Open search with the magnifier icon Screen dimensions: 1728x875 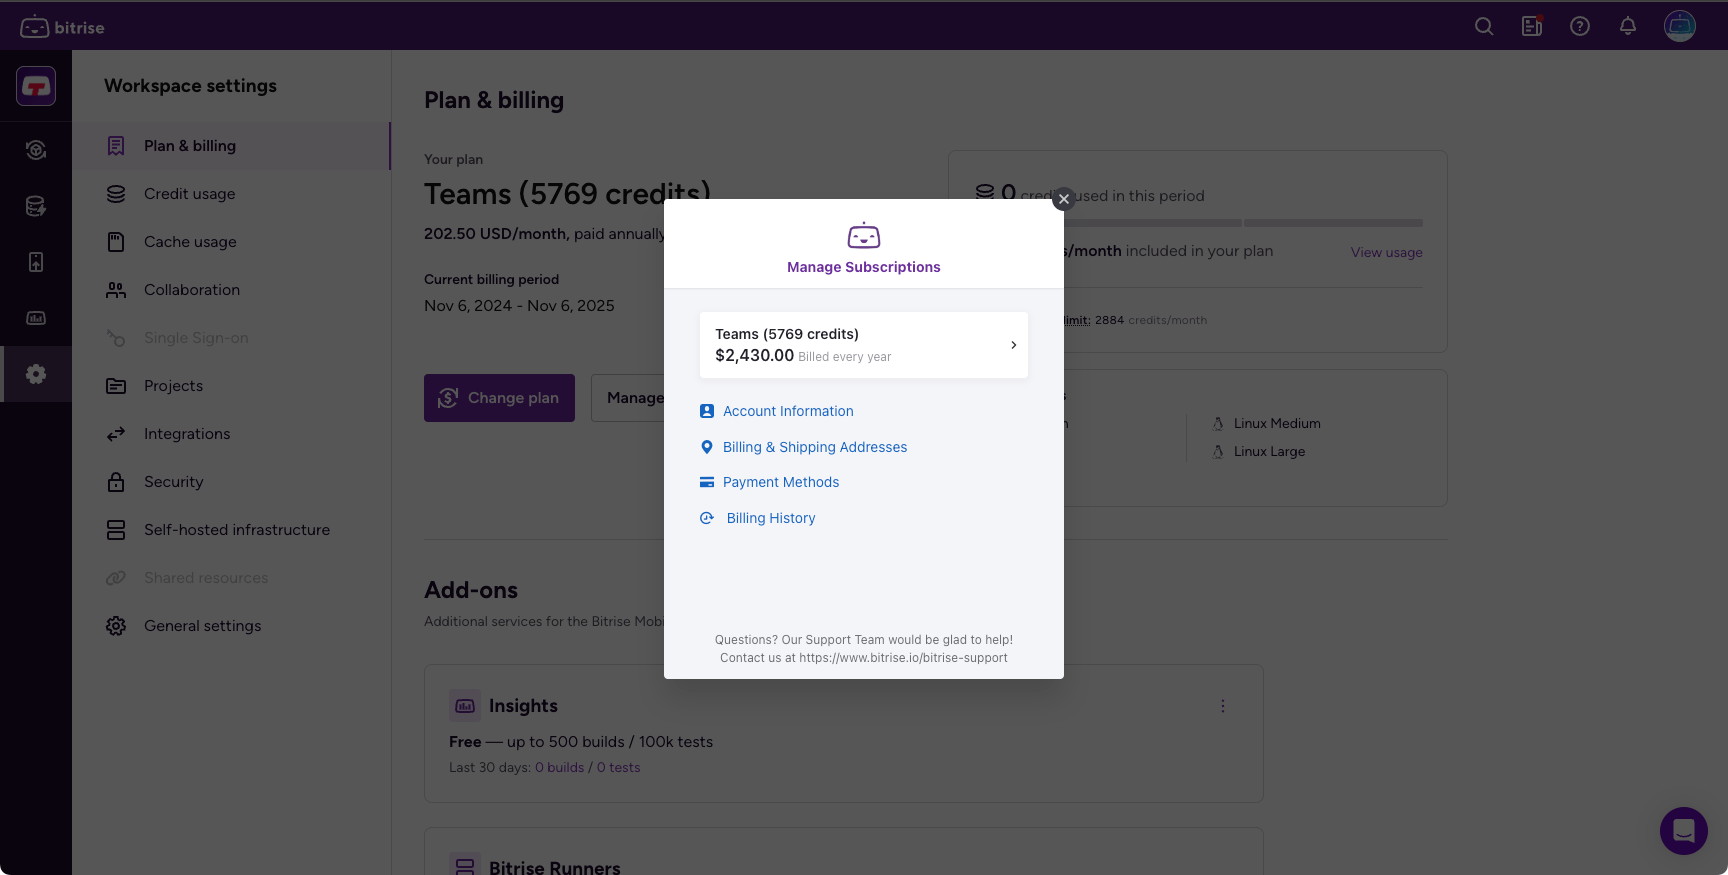click(x=1484, y=27)
